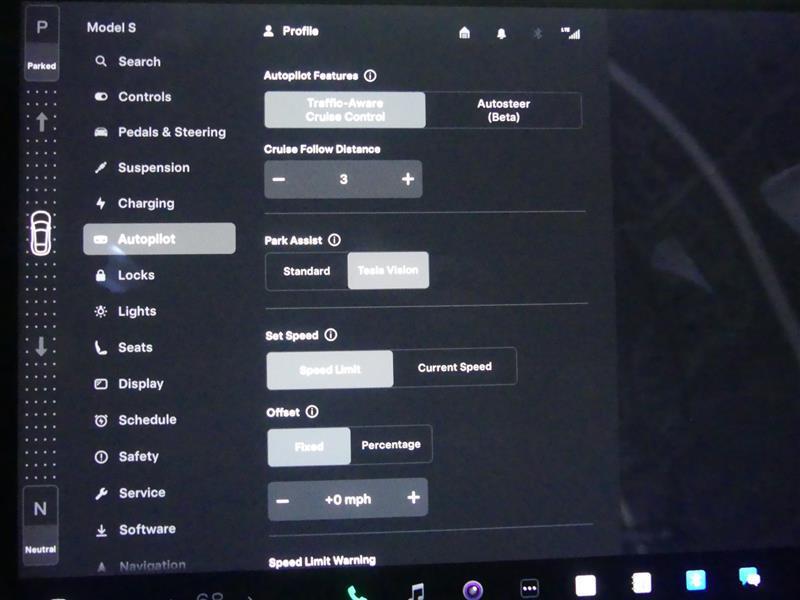The width and height of the screenshot is (800, 600).
Task: Open the Autopilot Features info icon
Action: [370, 75]
